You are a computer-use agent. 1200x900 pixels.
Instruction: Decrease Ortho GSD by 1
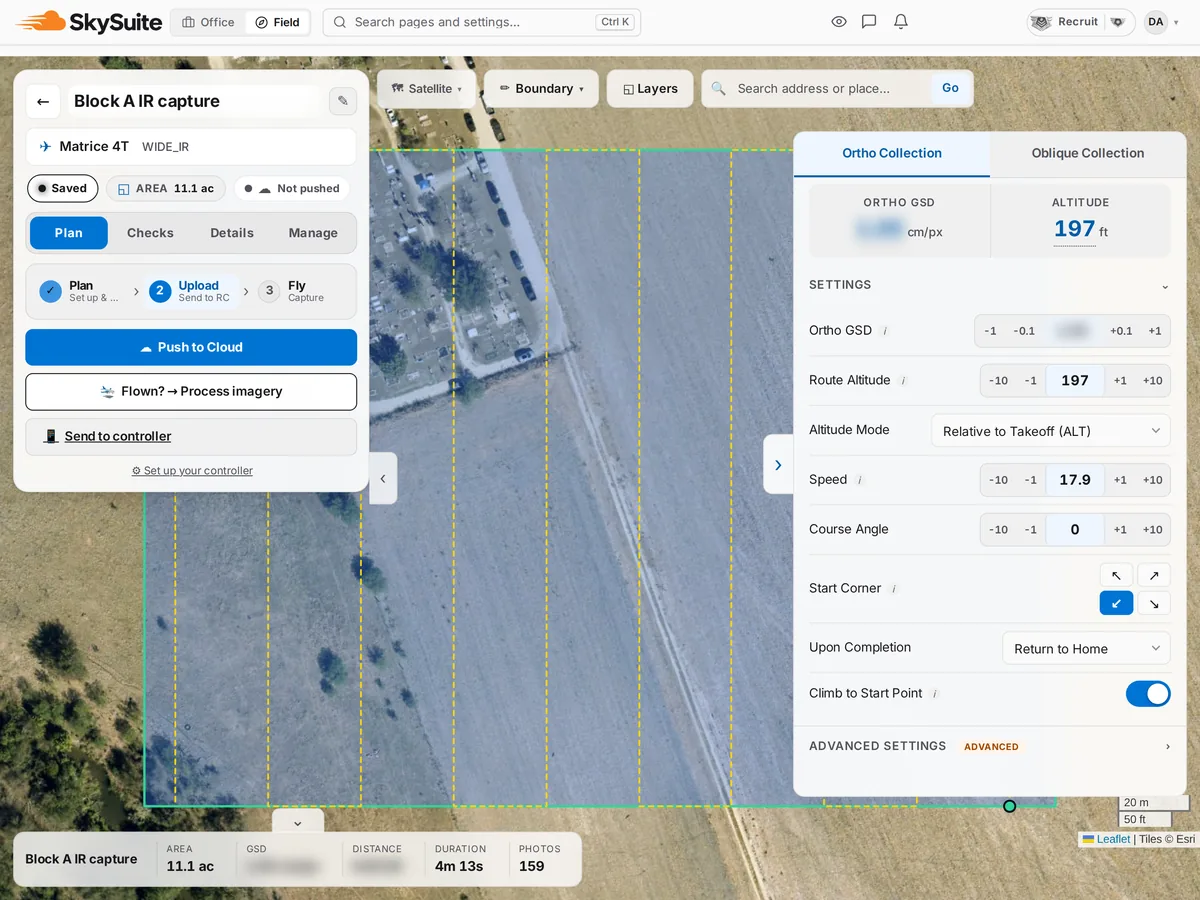click(990, 331)
